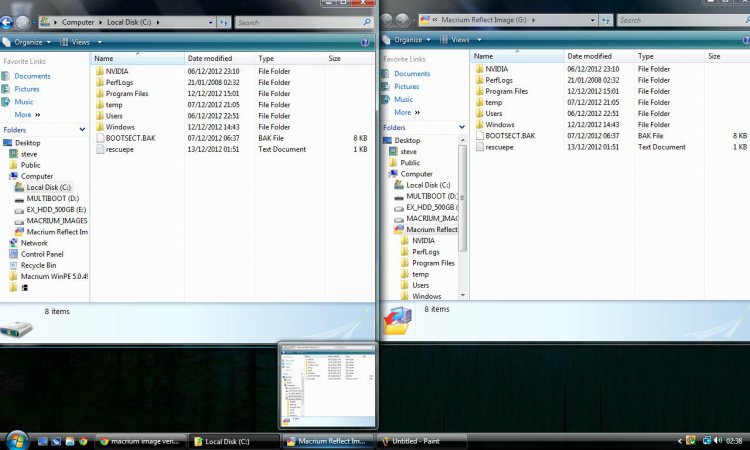This screenshot has width=750, height=450.
Task: Sort by Type column in Macrium Reflect Image window
Action: point(669,56)
